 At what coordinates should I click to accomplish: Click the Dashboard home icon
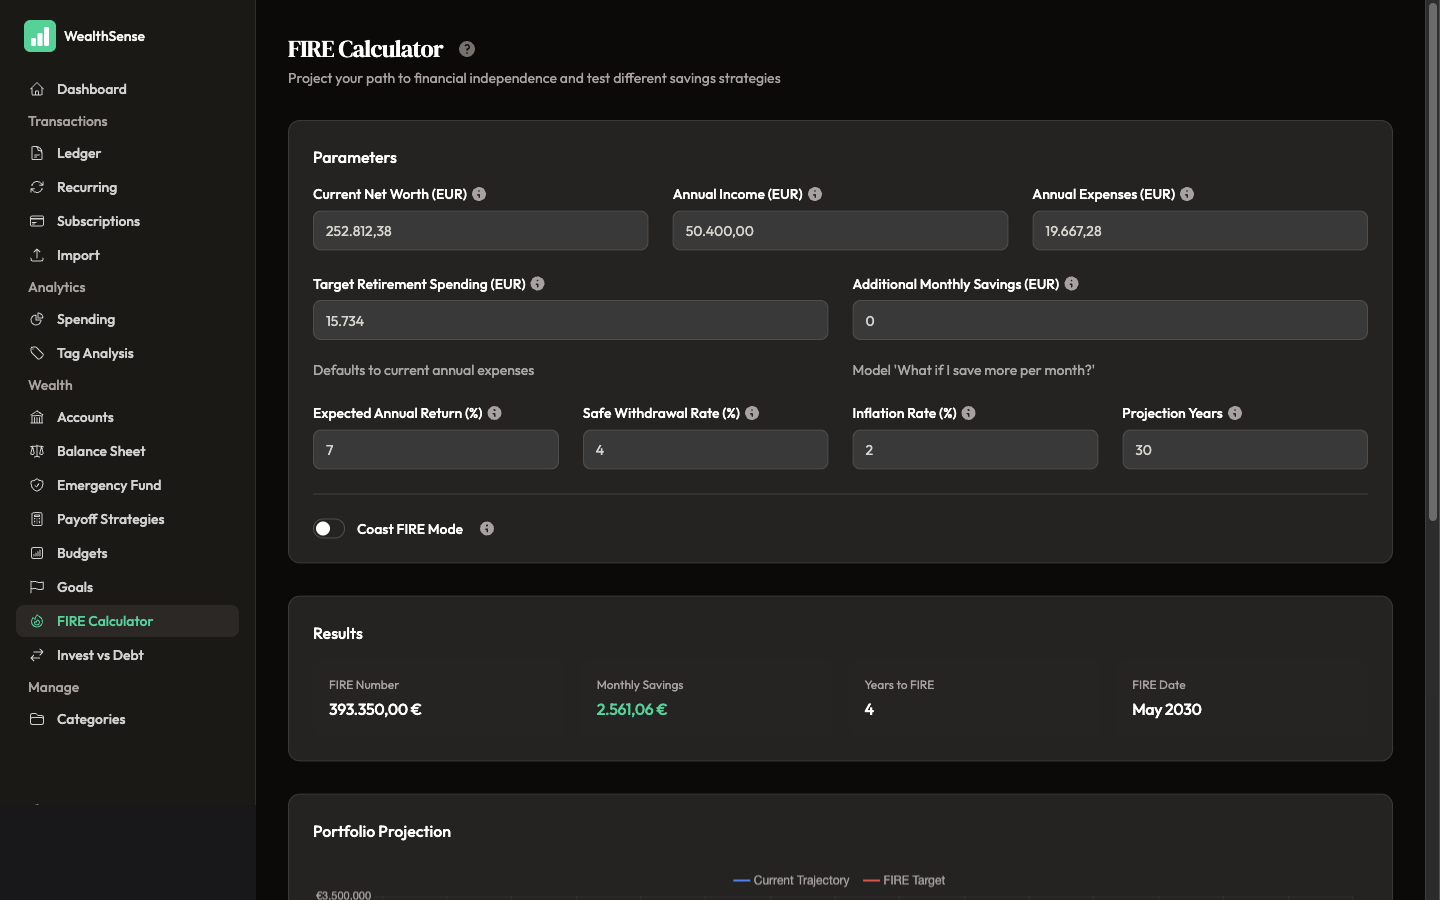(37, 89)
